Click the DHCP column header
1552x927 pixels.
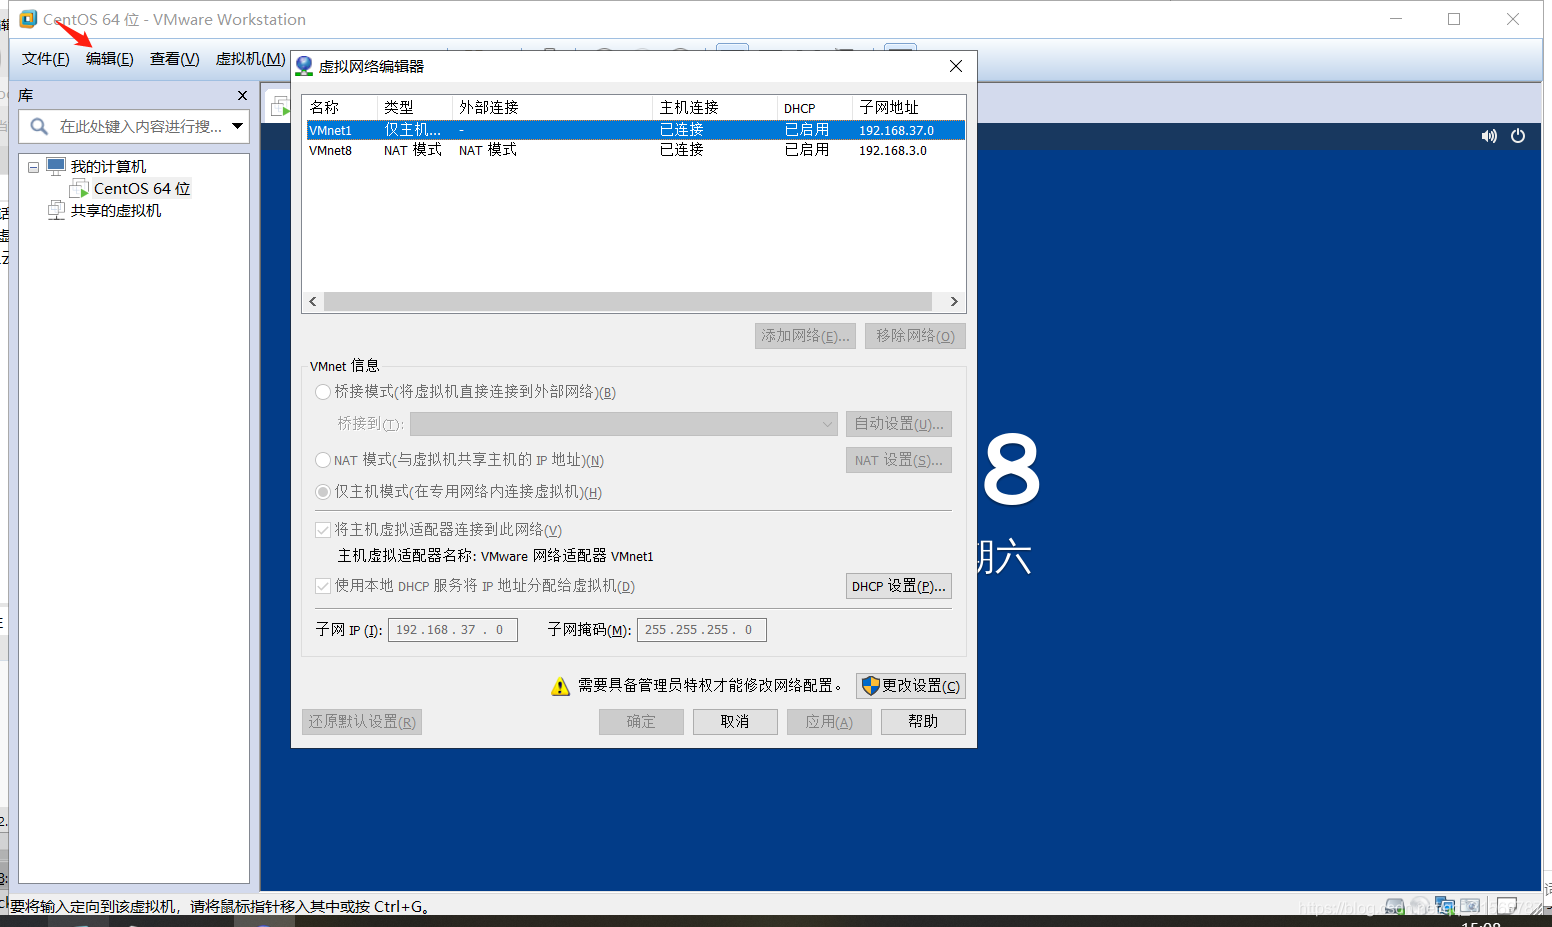click(x=815, y=107)
